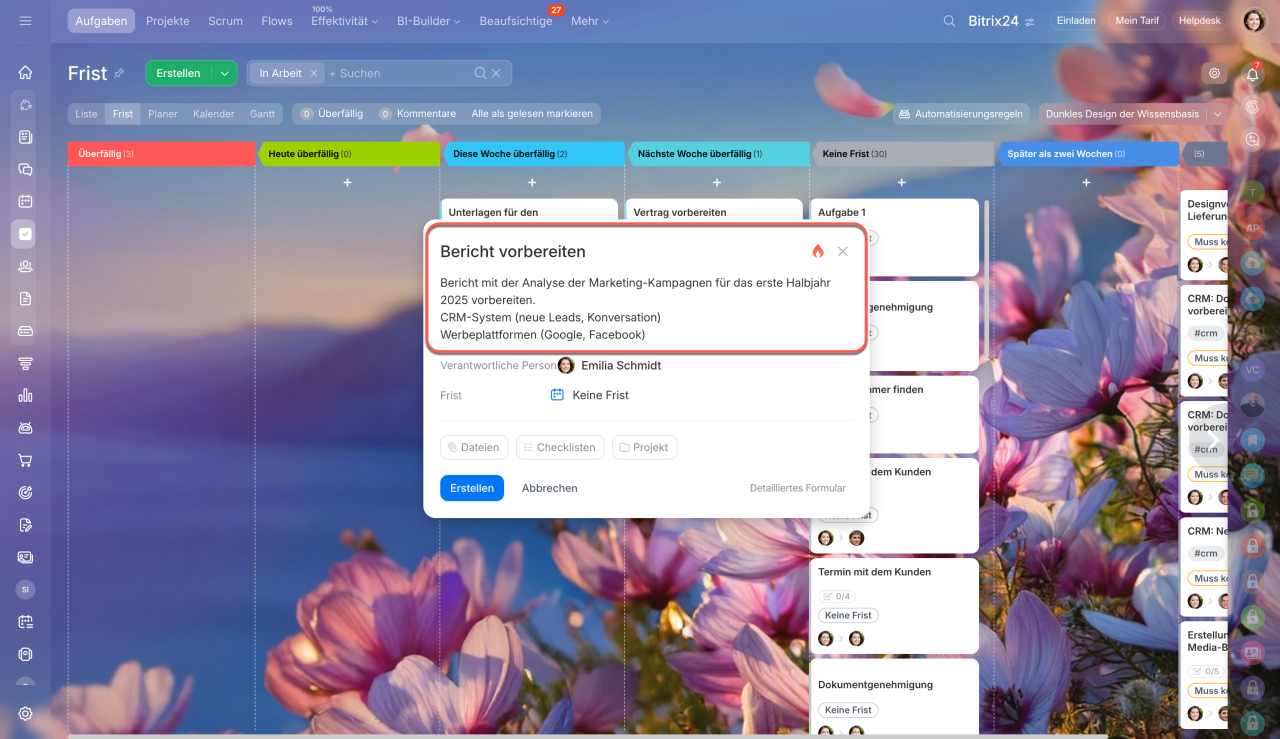Click Alle als gelesen markieren
The height and width of the screenshot is (739, 1280).
click(x=532, y=114)
